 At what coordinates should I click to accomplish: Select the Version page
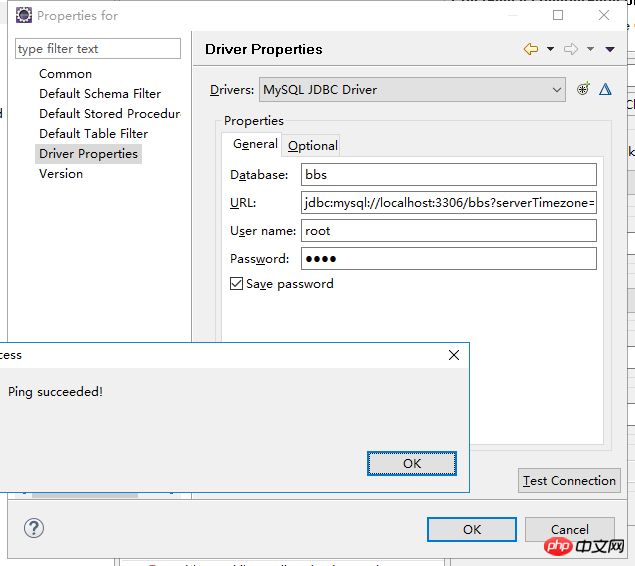[x=61, y=174]
